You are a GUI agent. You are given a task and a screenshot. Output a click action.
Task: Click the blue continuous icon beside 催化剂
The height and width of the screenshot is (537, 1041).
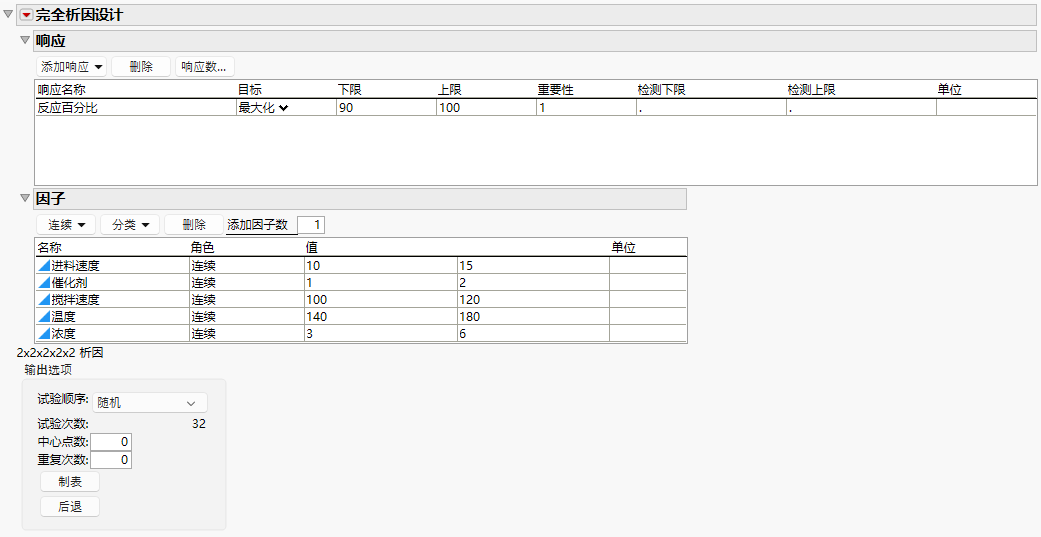(x=44, y=283)
